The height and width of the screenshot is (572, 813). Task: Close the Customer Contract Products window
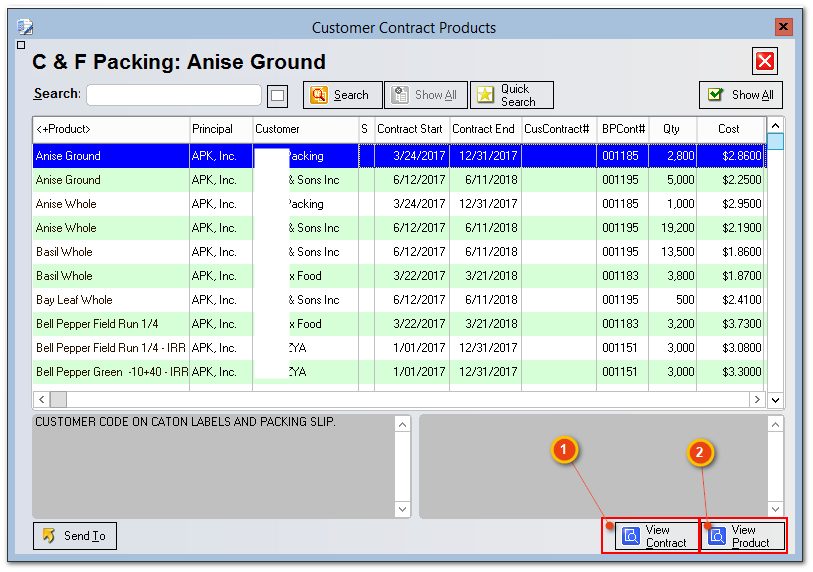[x=783, y=26]
